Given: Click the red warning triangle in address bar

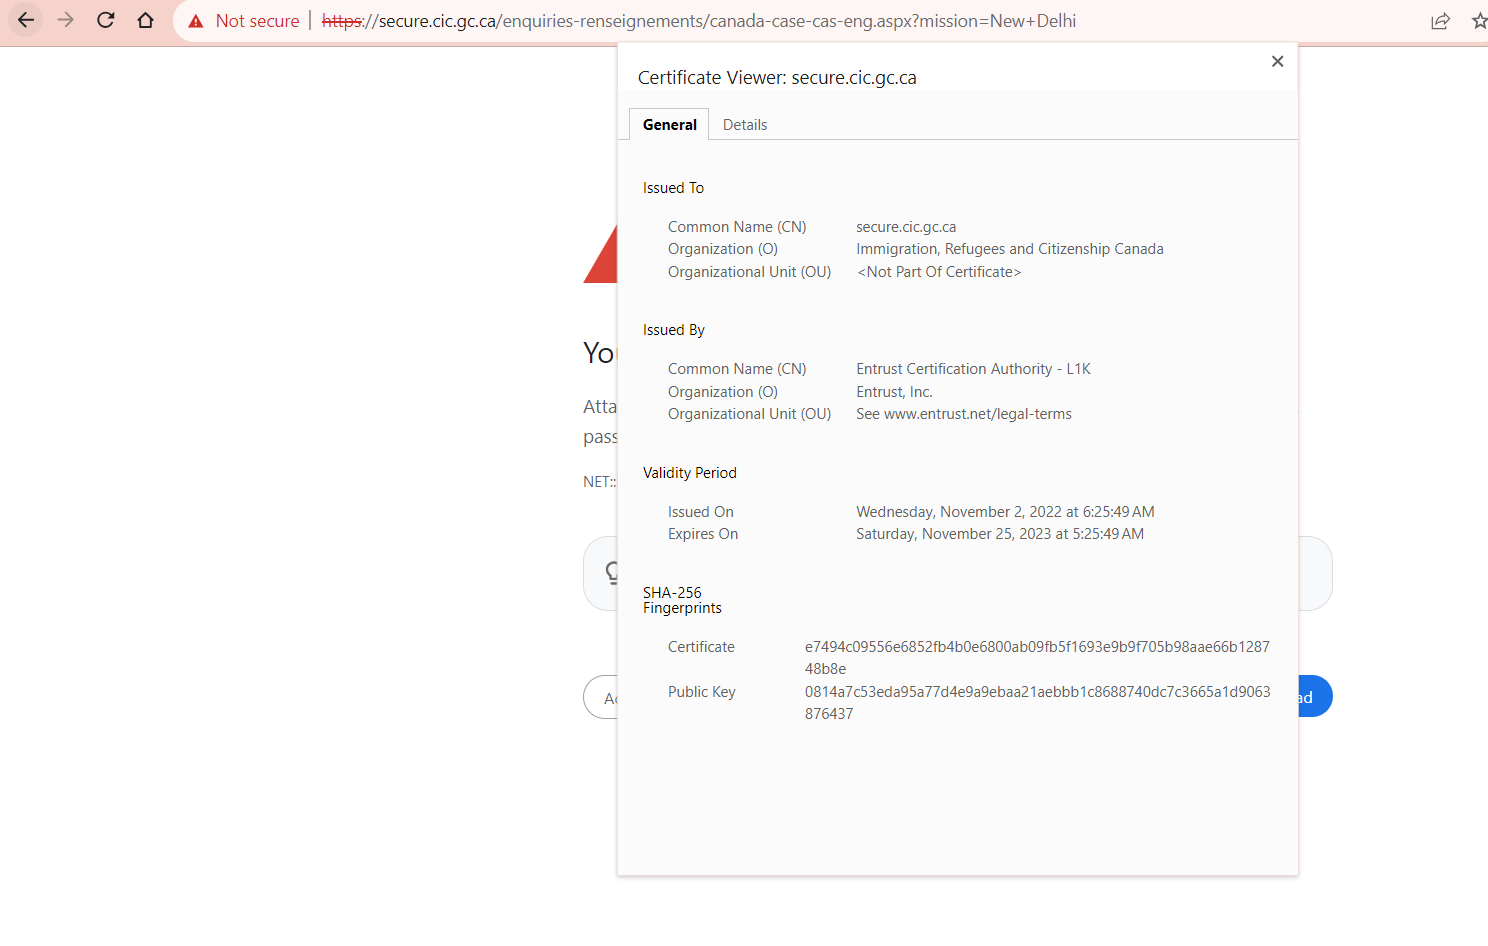Looking at the screenshot, I should [196, 21].
